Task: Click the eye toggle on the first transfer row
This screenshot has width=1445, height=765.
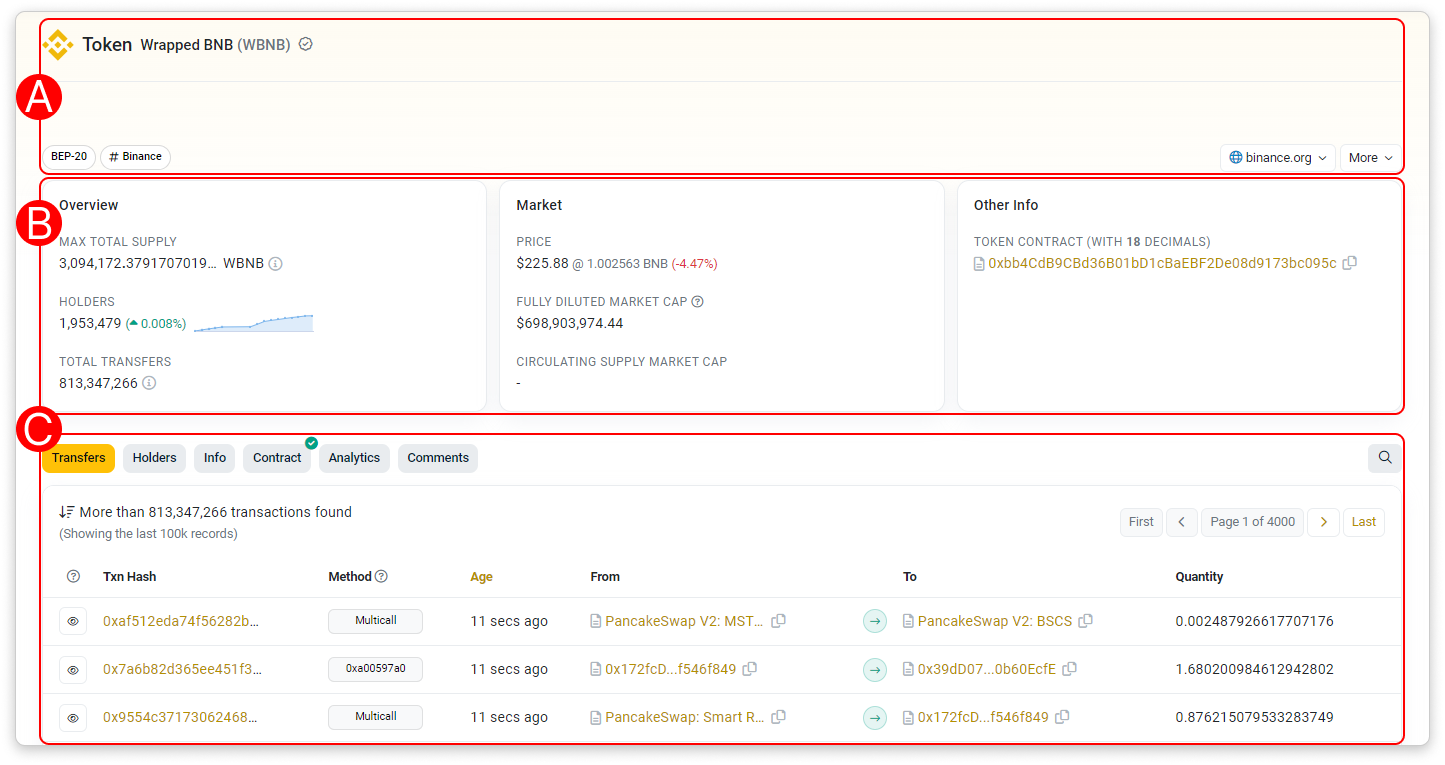Action: click(72, 621)
